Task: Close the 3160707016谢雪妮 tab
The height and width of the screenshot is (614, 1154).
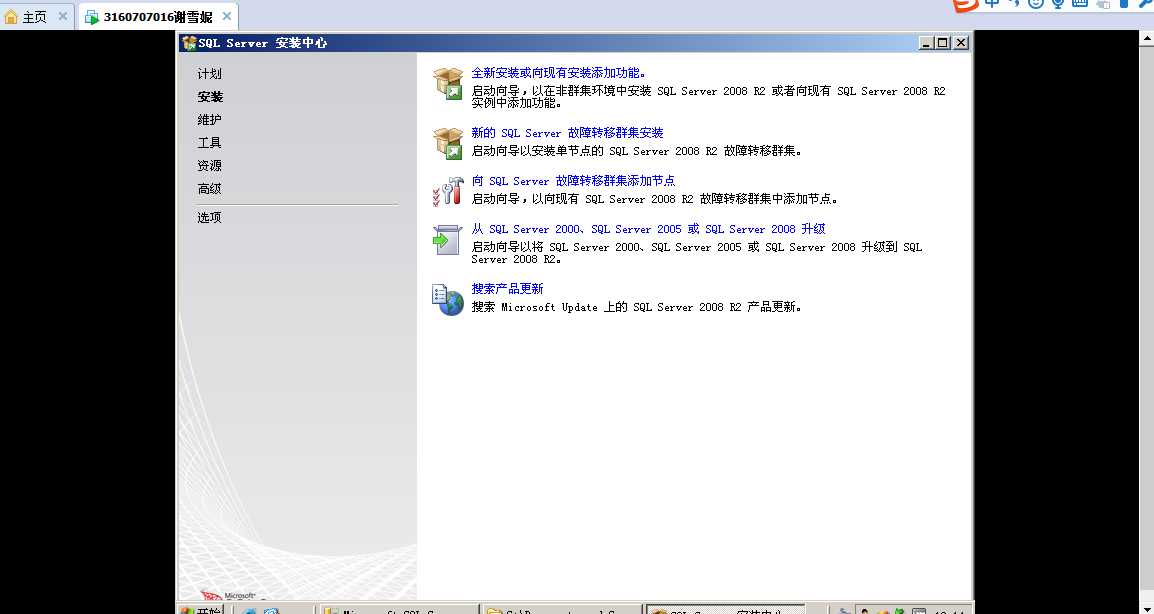Action: (227, 16)
